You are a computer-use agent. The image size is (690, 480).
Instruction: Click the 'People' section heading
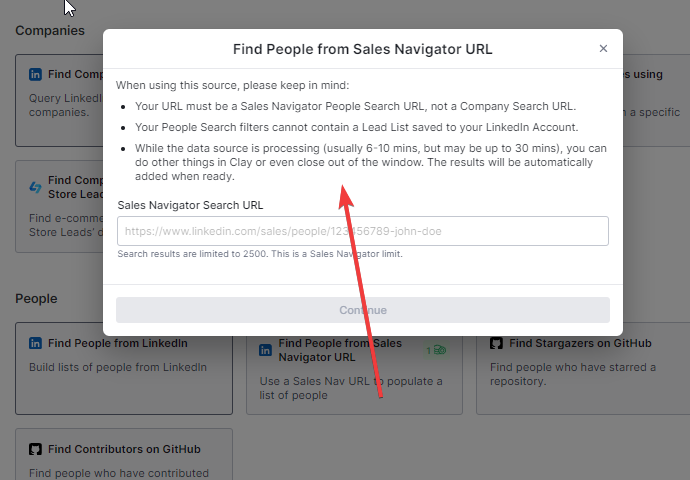36,298
